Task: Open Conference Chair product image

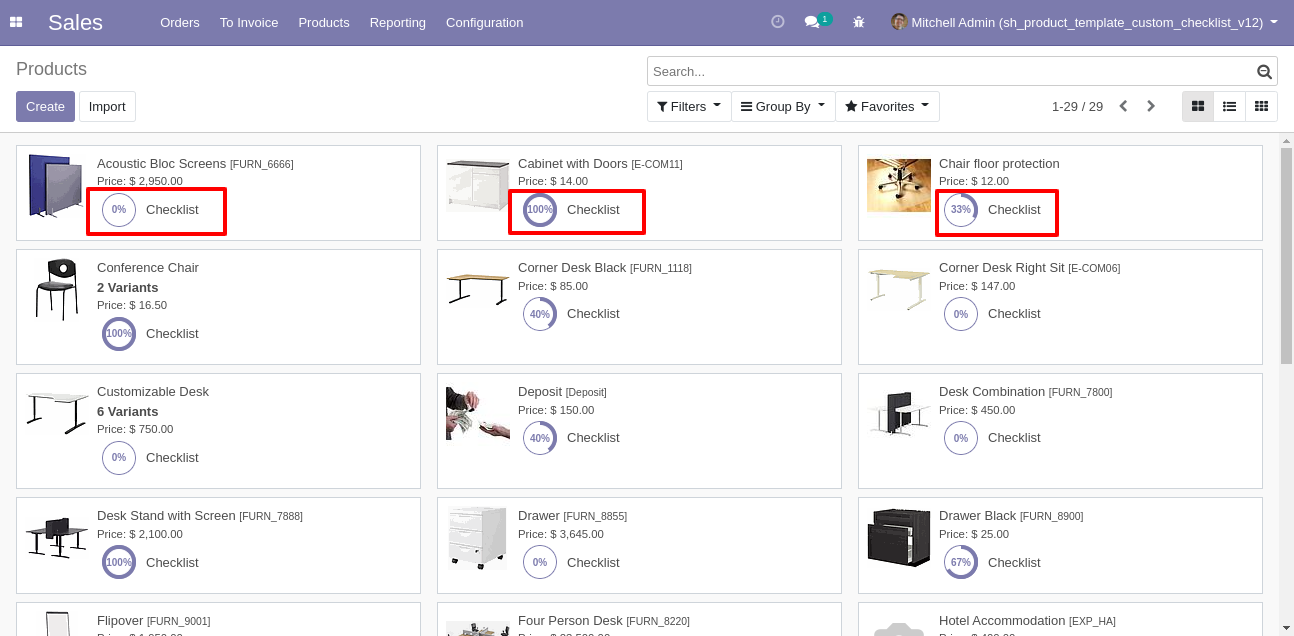Action: click(x=57, y=290)
